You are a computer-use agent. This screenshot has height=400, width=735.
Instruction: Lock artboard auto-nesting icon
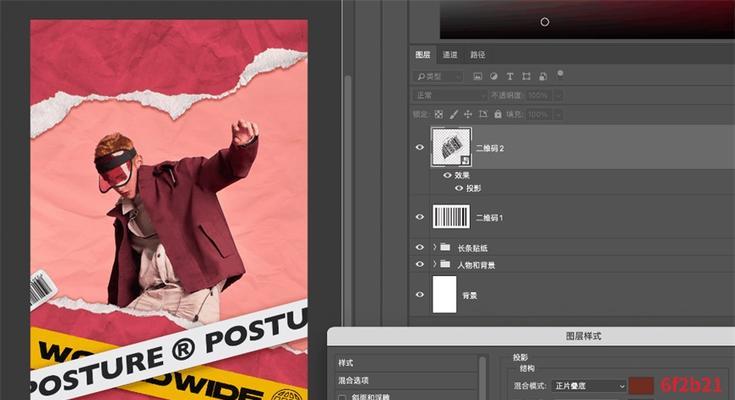(483, 114)
